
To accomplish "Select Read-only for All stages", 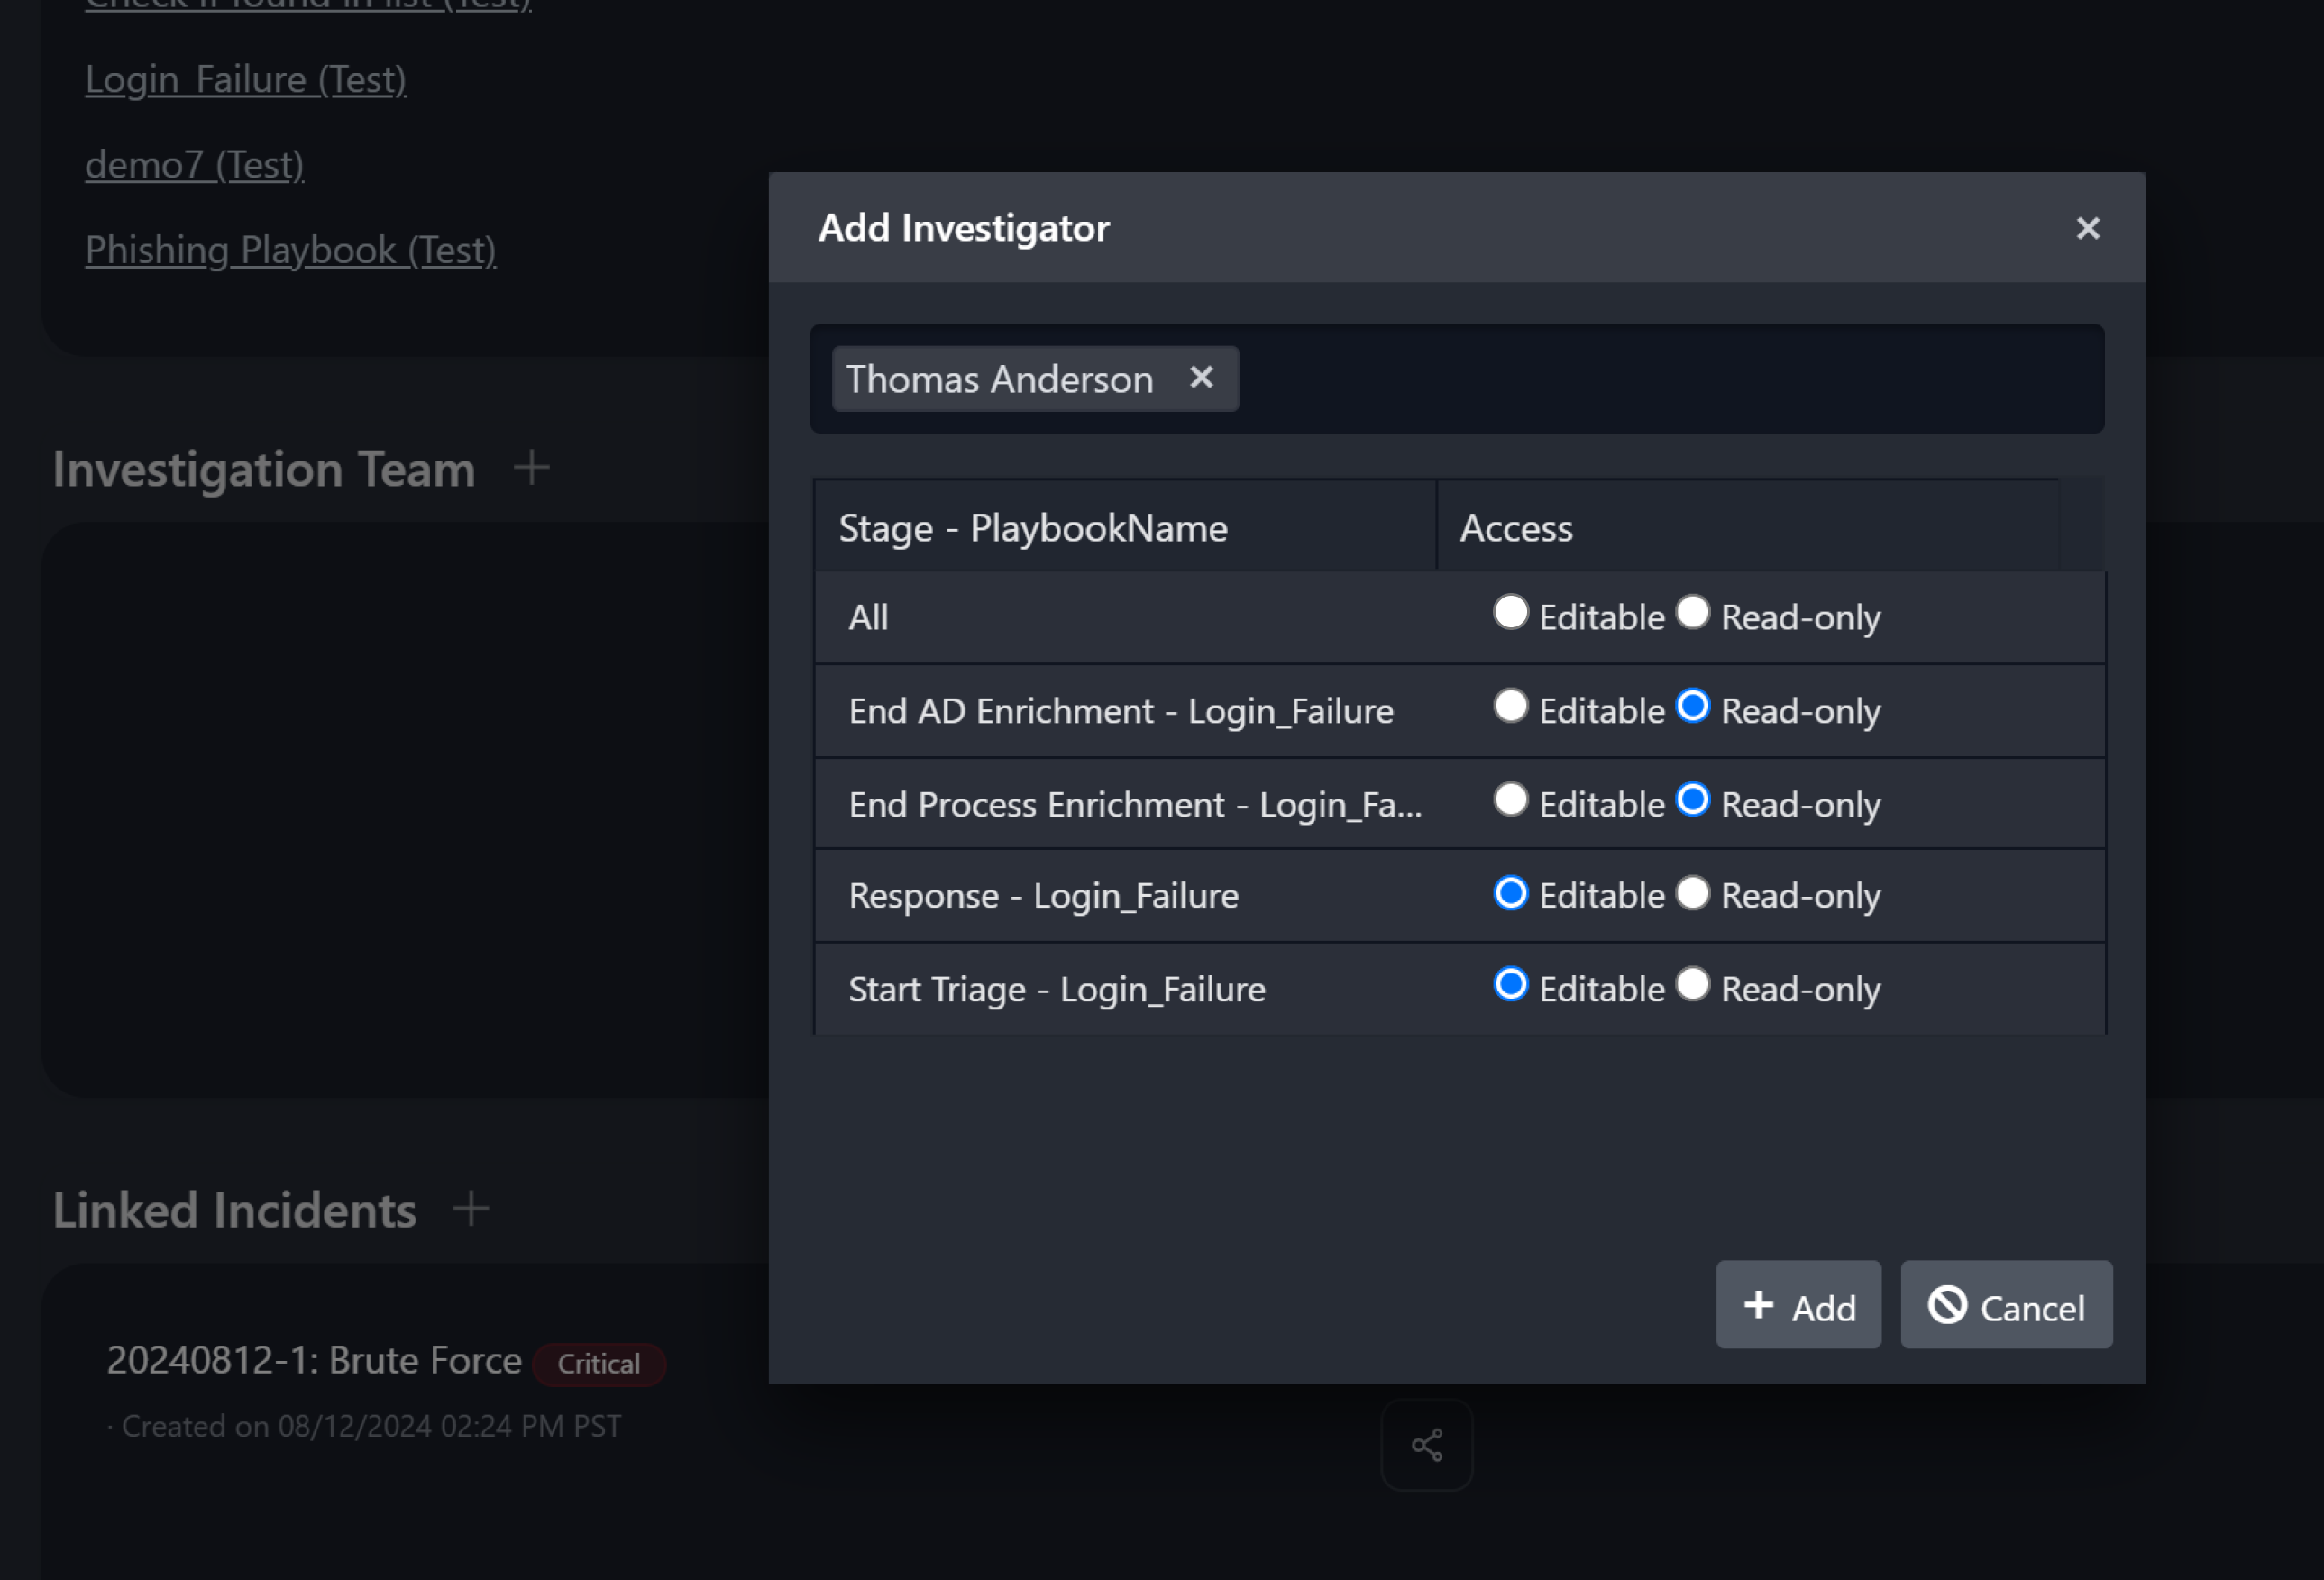I will 1692,612.
